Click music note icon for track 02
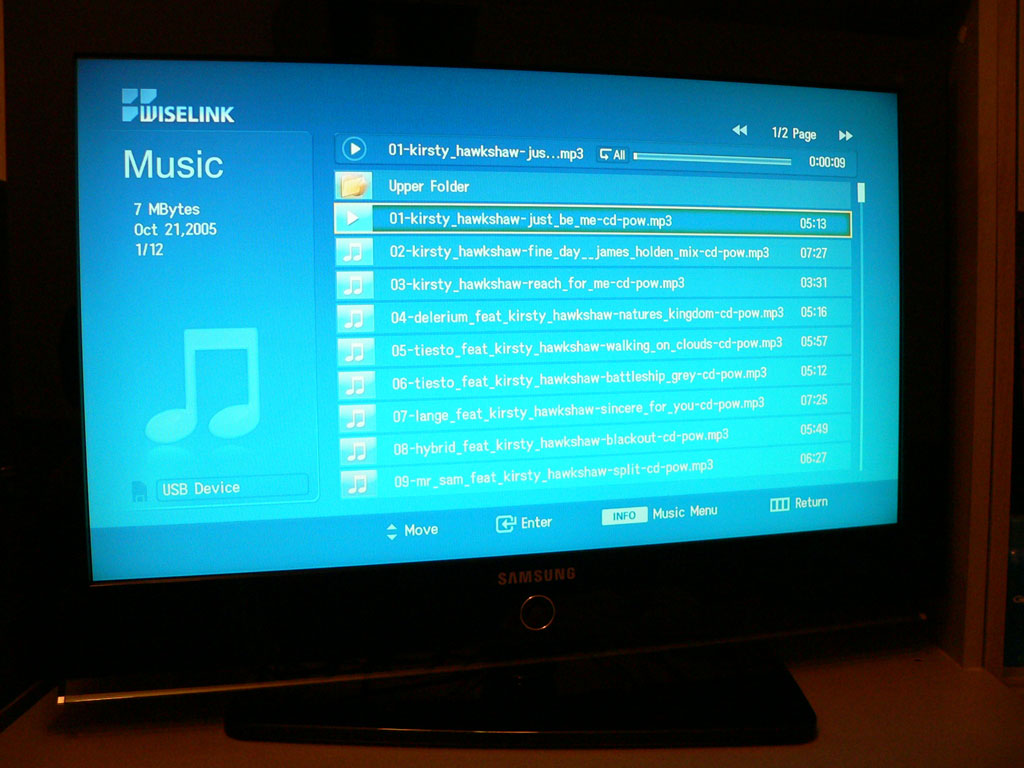The width and height of the screenshot is (1024, 768). 352,253
